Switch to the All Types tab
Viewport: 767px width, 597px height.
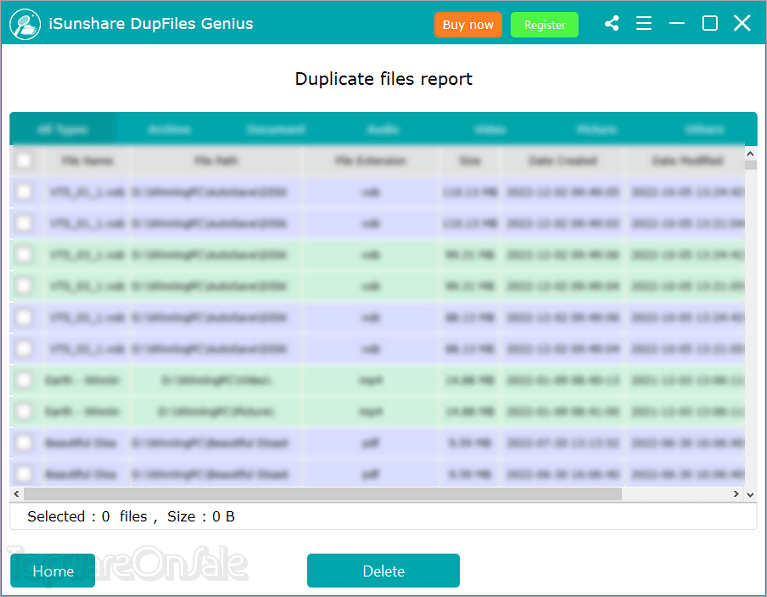[63, 129]
